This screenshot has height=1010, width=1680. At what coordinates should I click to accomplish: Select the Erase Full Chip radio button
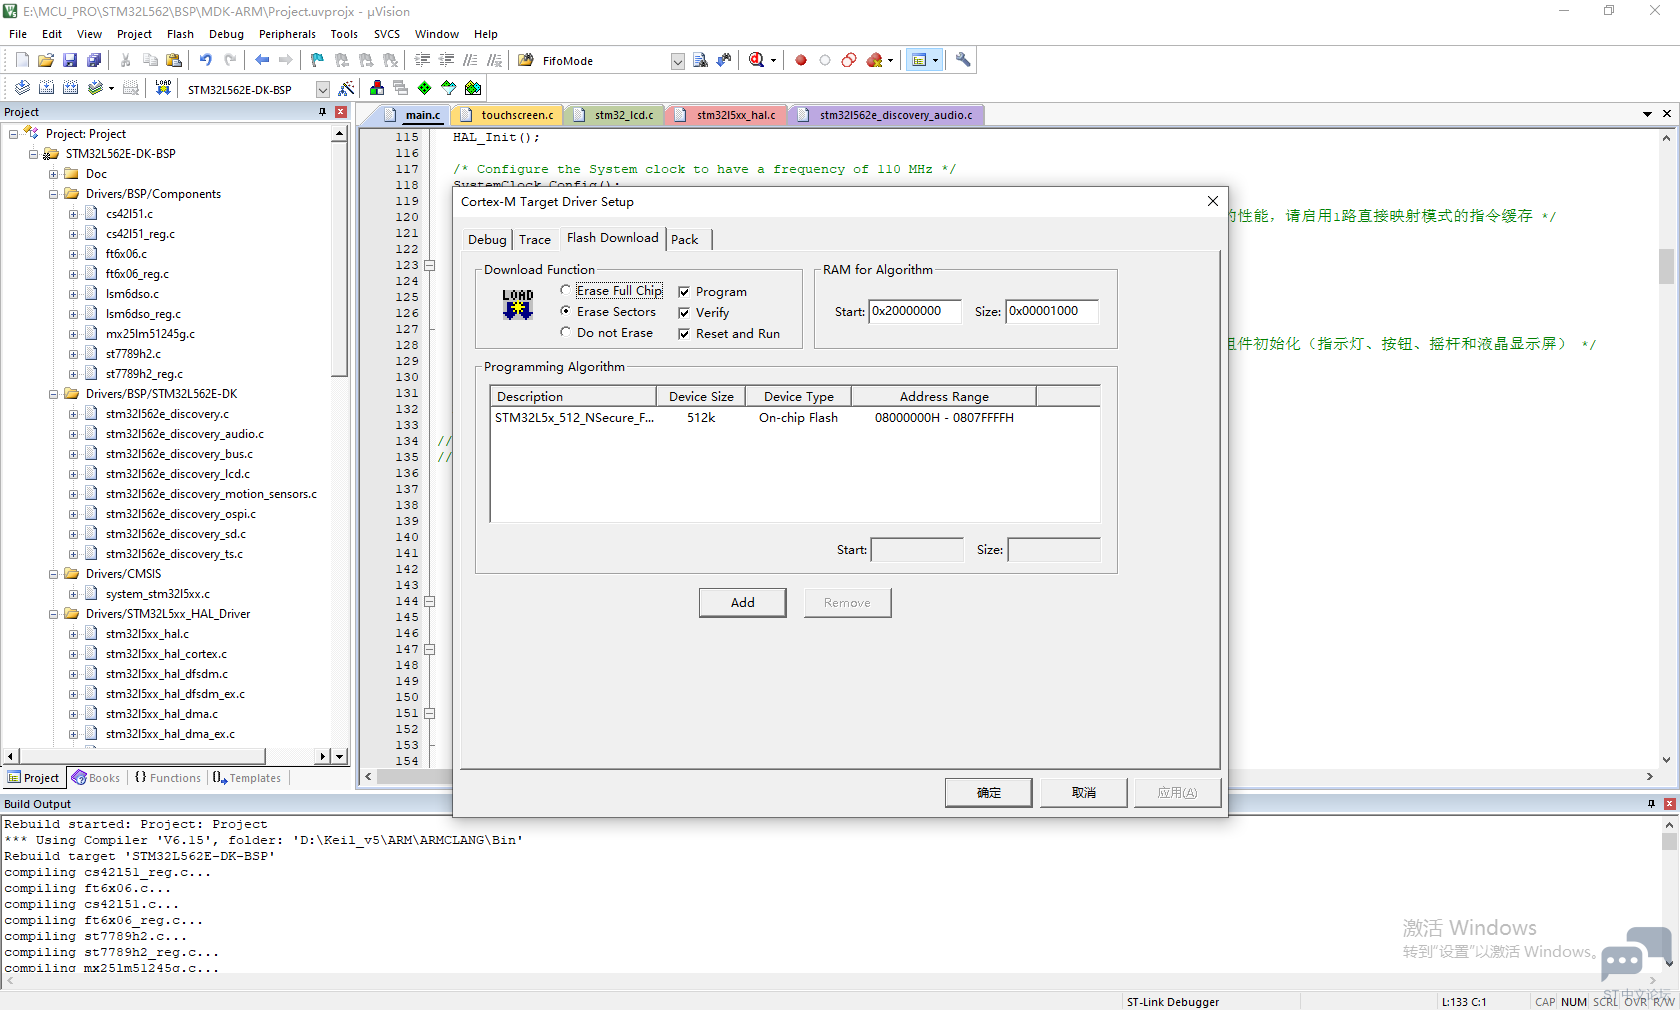[566, 290]
